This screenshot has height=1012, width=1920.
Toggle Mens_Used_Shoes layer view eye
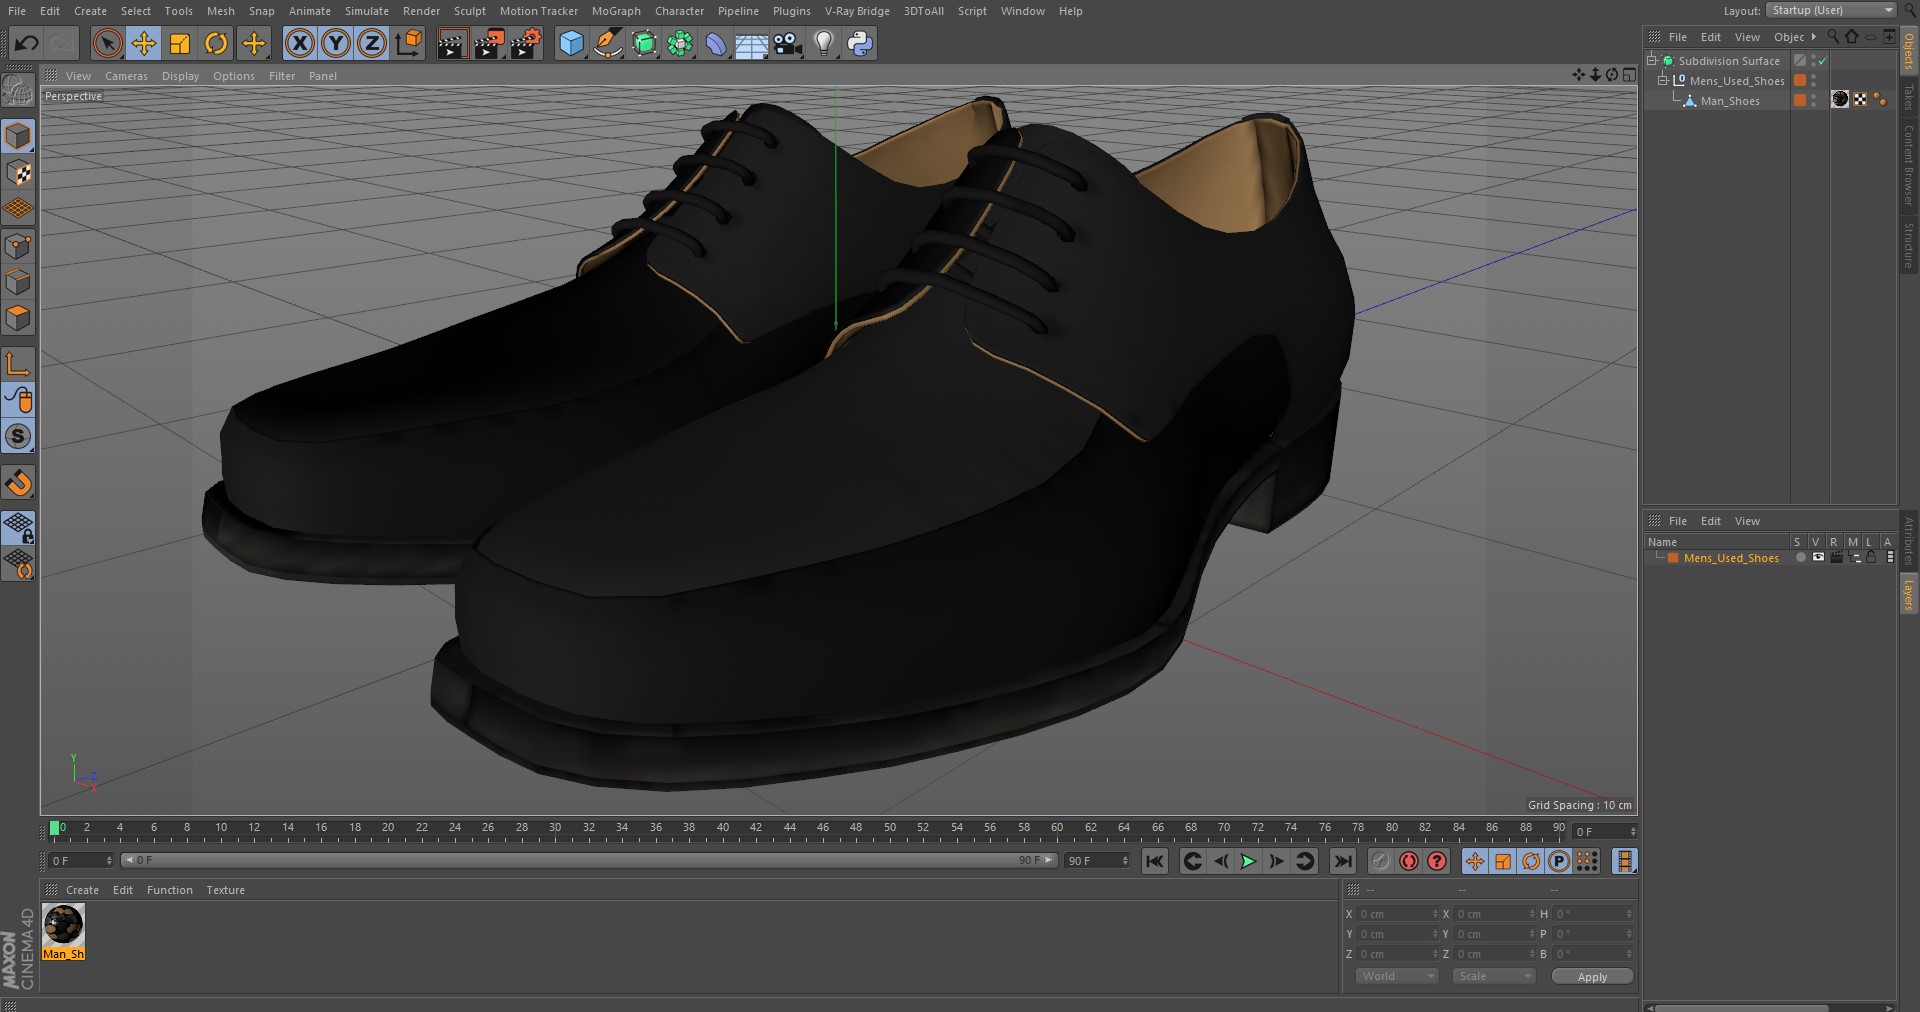(1818, 558)
